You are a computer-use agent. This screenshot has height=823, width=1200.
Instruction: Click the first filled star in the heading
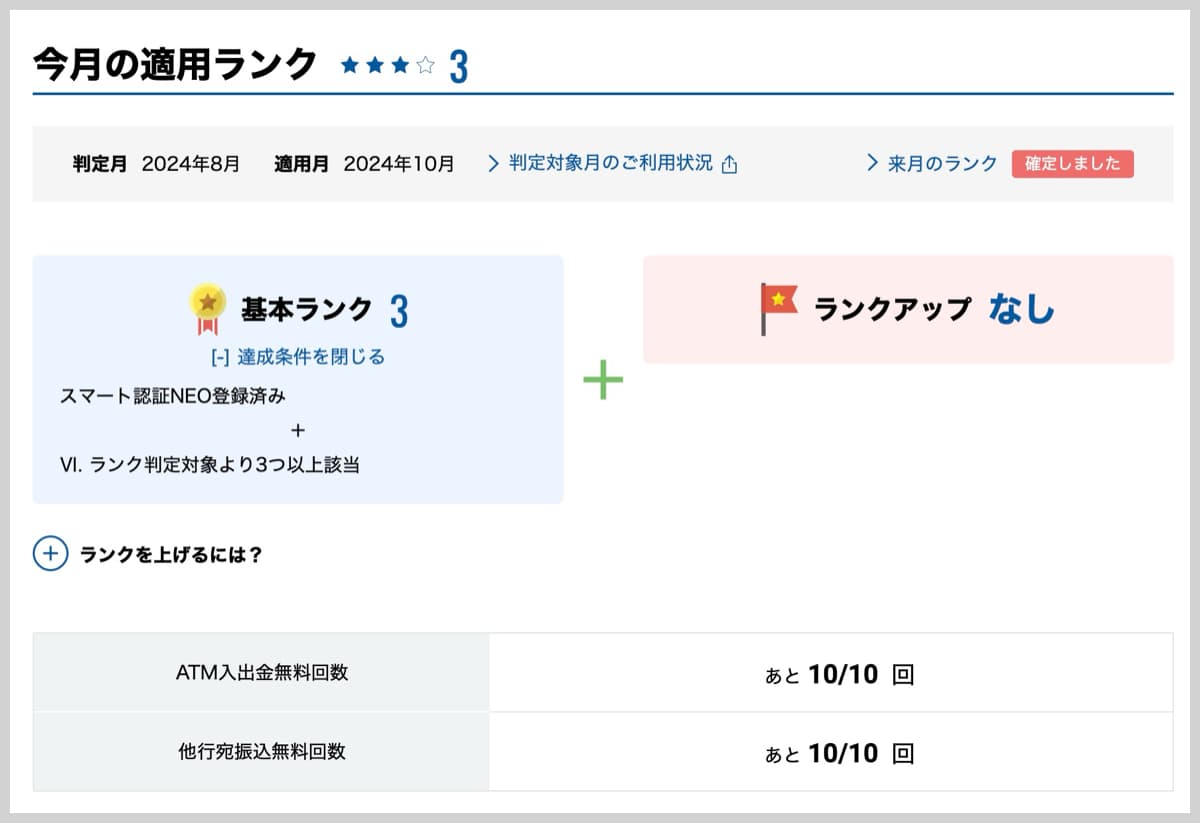pos(350,66)
